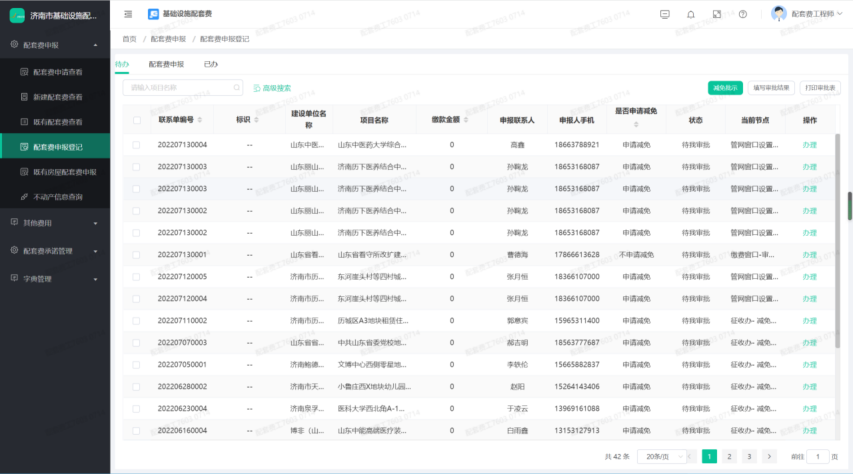The height and width of the screenshot is (474, 853).
Task: Open the 20条/页 page size dropdown
Action: 663,456
